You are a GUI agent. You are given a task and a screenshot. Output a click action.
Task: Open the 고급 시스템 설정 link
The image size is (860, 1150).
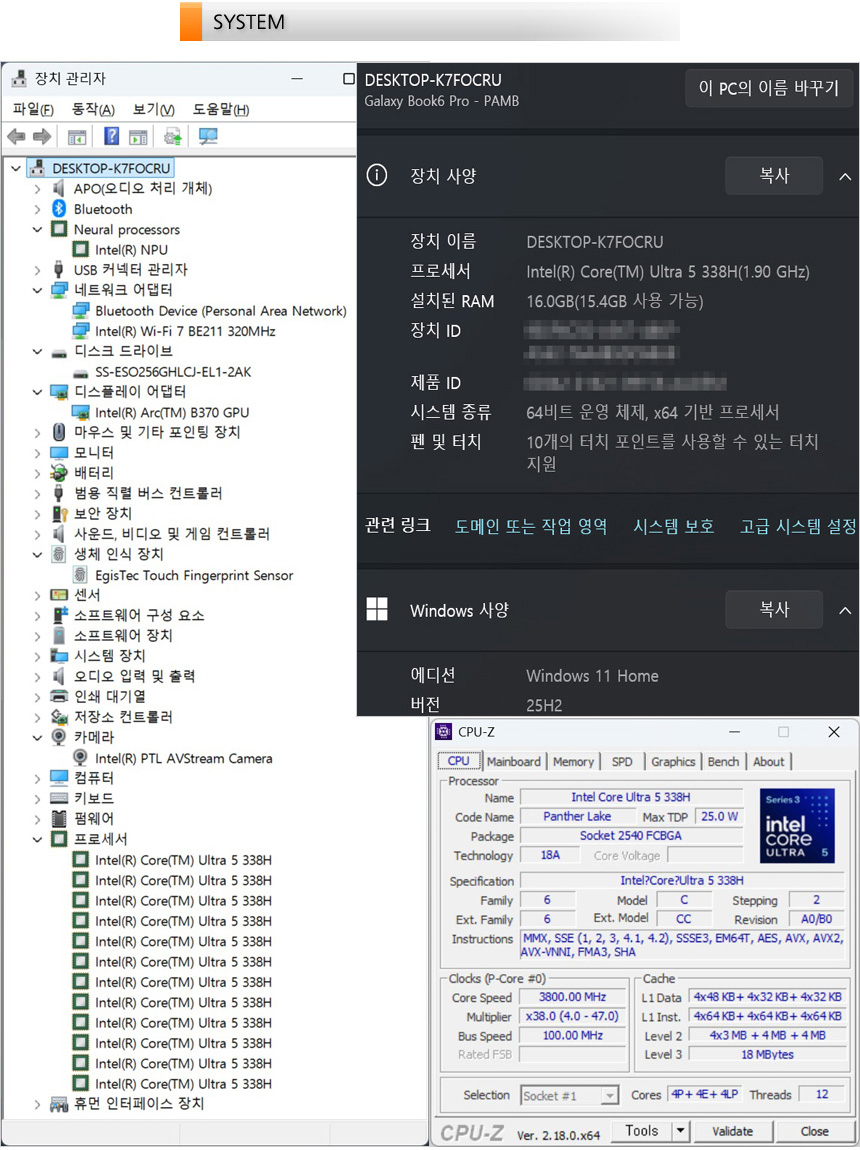click(797, 526)
